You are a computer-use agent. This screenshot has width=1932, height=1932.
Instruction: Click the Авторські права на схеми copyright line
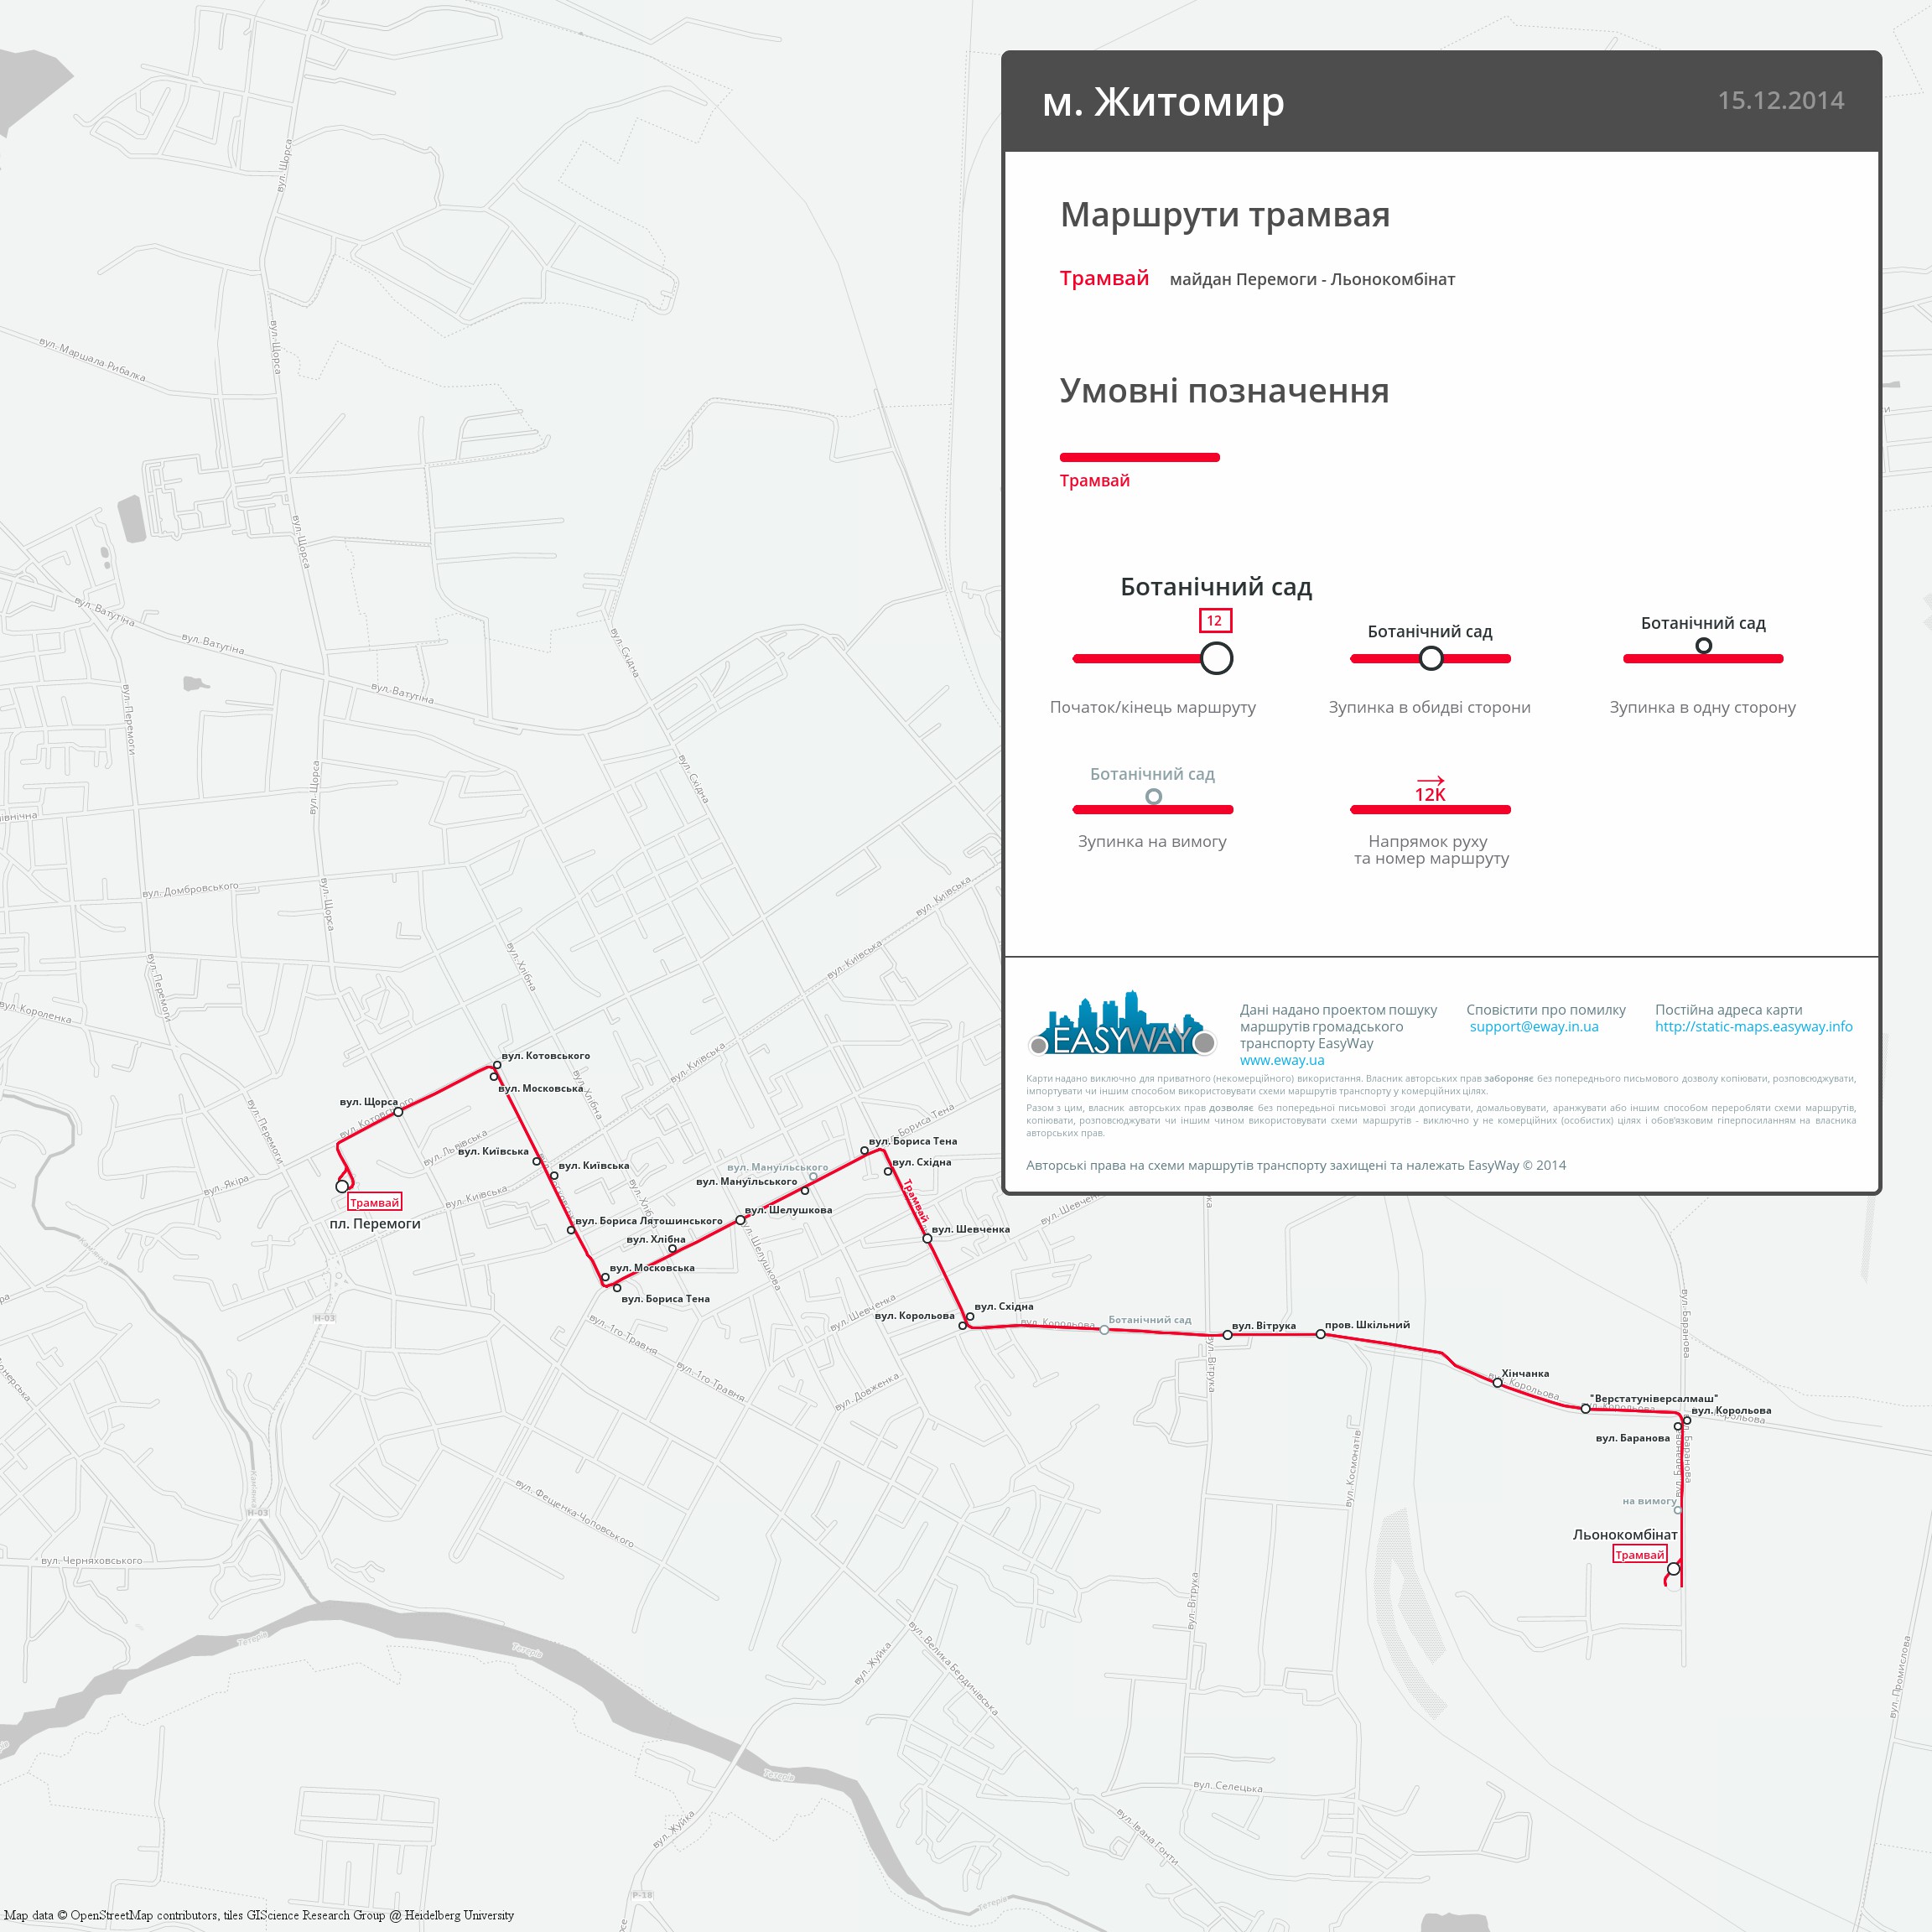[1296, 1165]
